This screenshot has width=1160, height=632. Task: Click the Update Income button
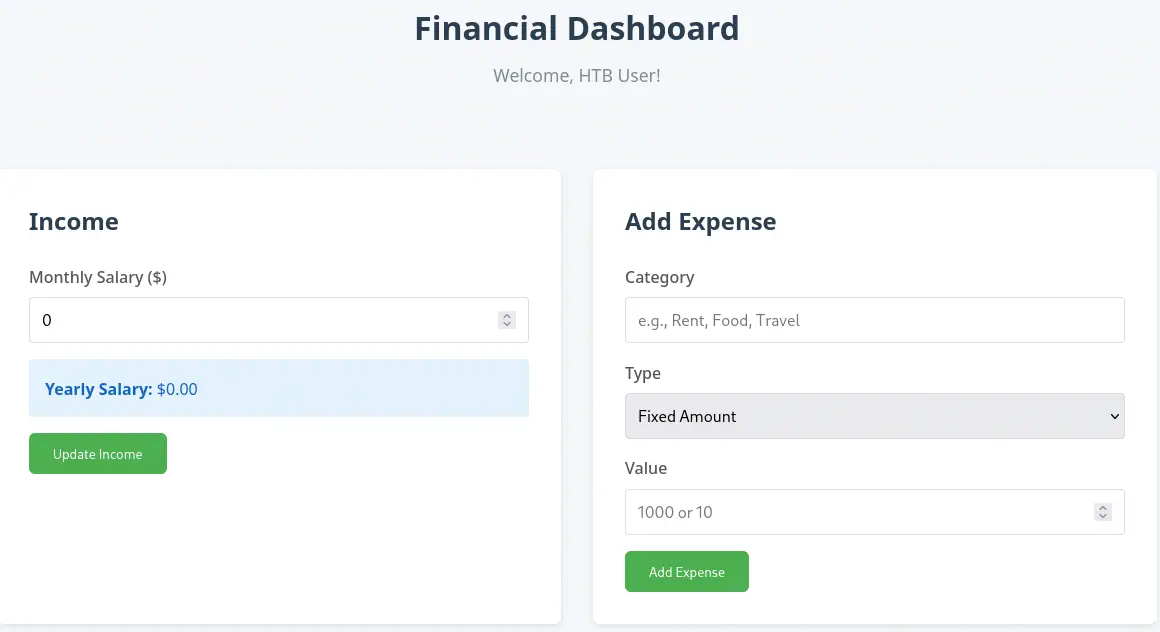click(98, 454)
